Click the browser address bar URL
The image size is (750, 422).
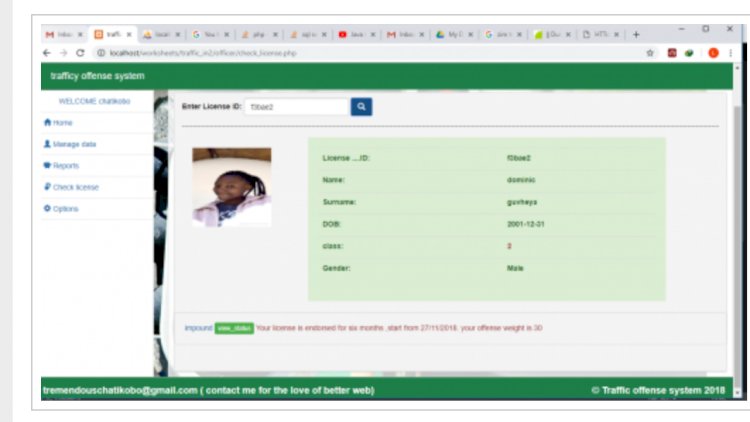point(203,53)
